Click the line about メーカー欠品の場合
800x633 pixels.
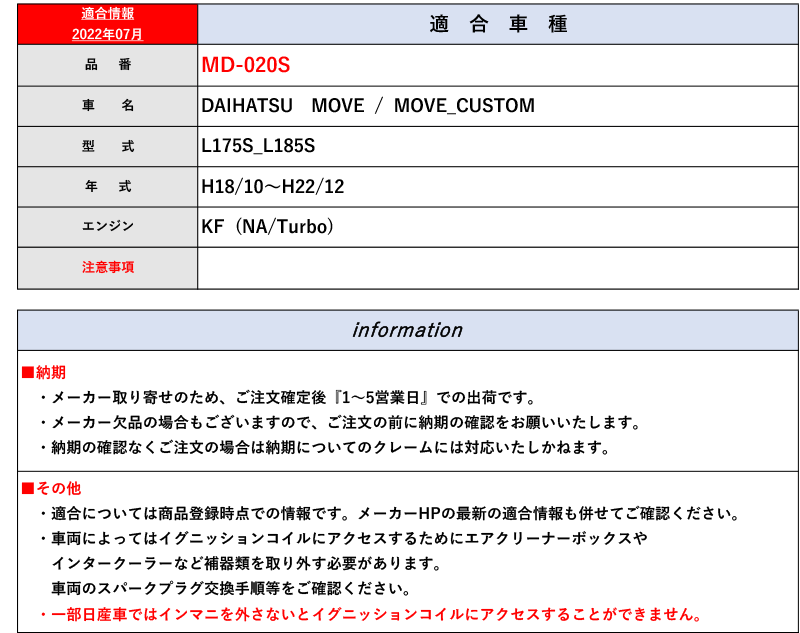click(340, 422)
